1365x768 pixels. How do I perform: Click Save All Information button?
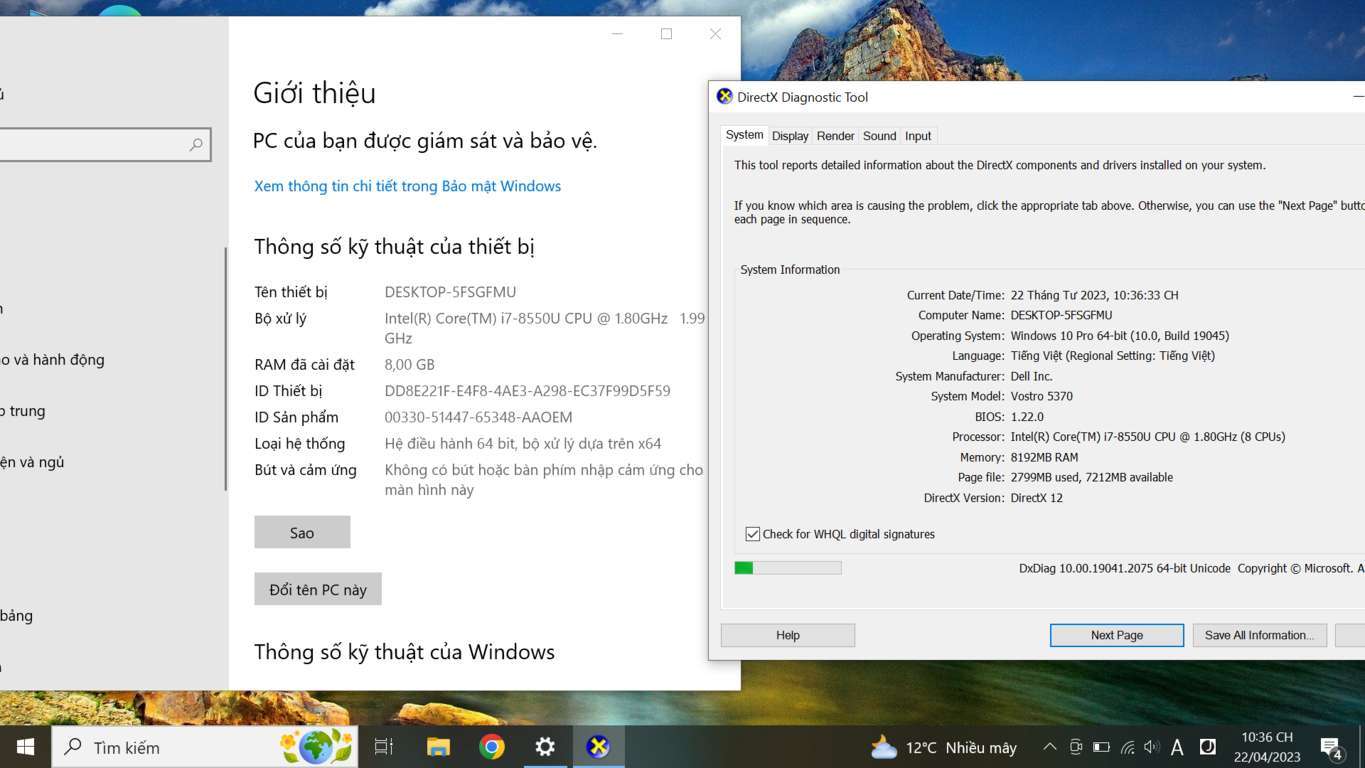(1259, 635)
